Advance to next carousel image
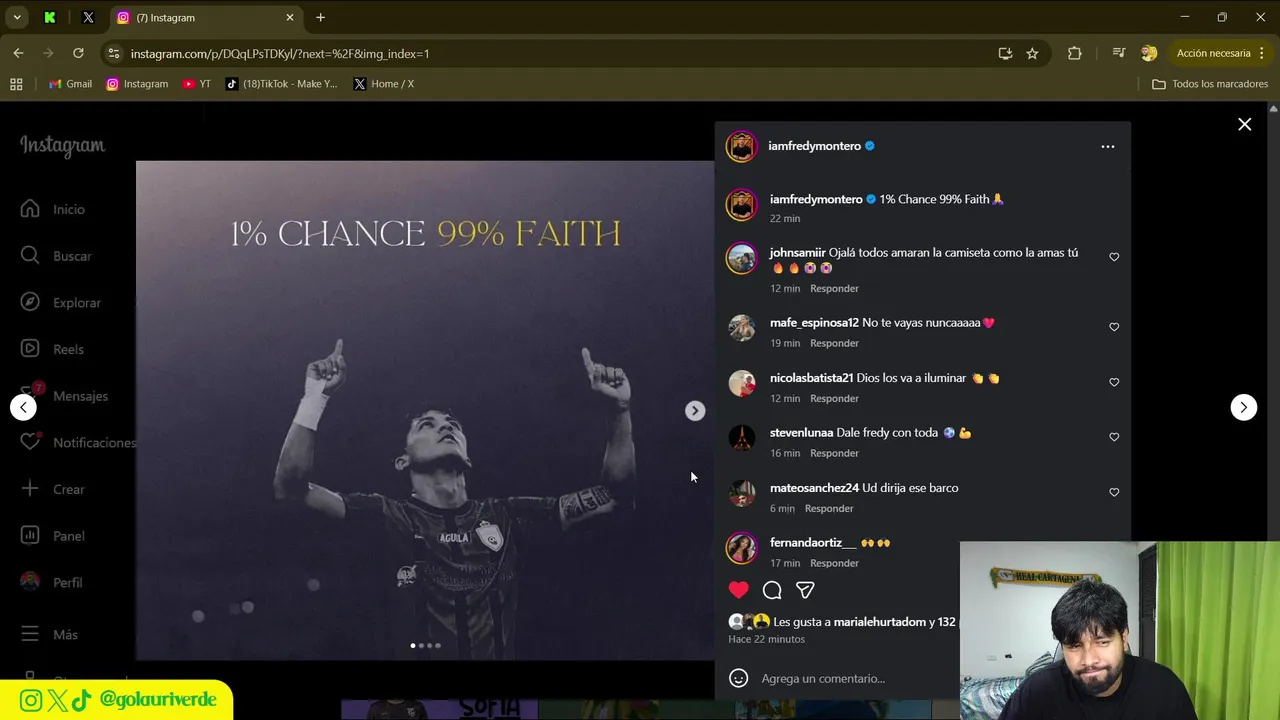The image size is (1280, 720). pos(695,411)
